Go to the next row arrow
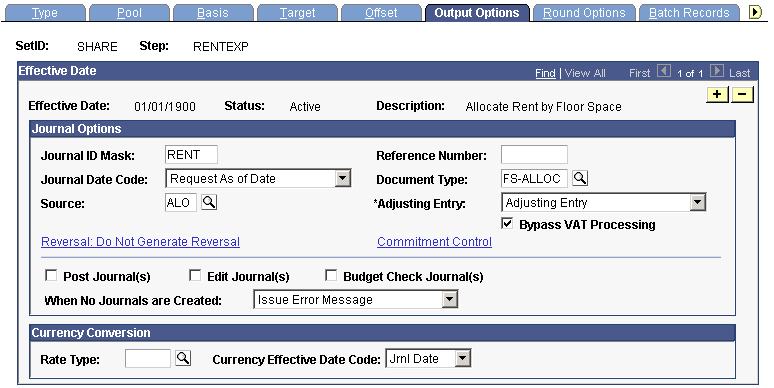The image size is (774, 388). tap(717, 72)
